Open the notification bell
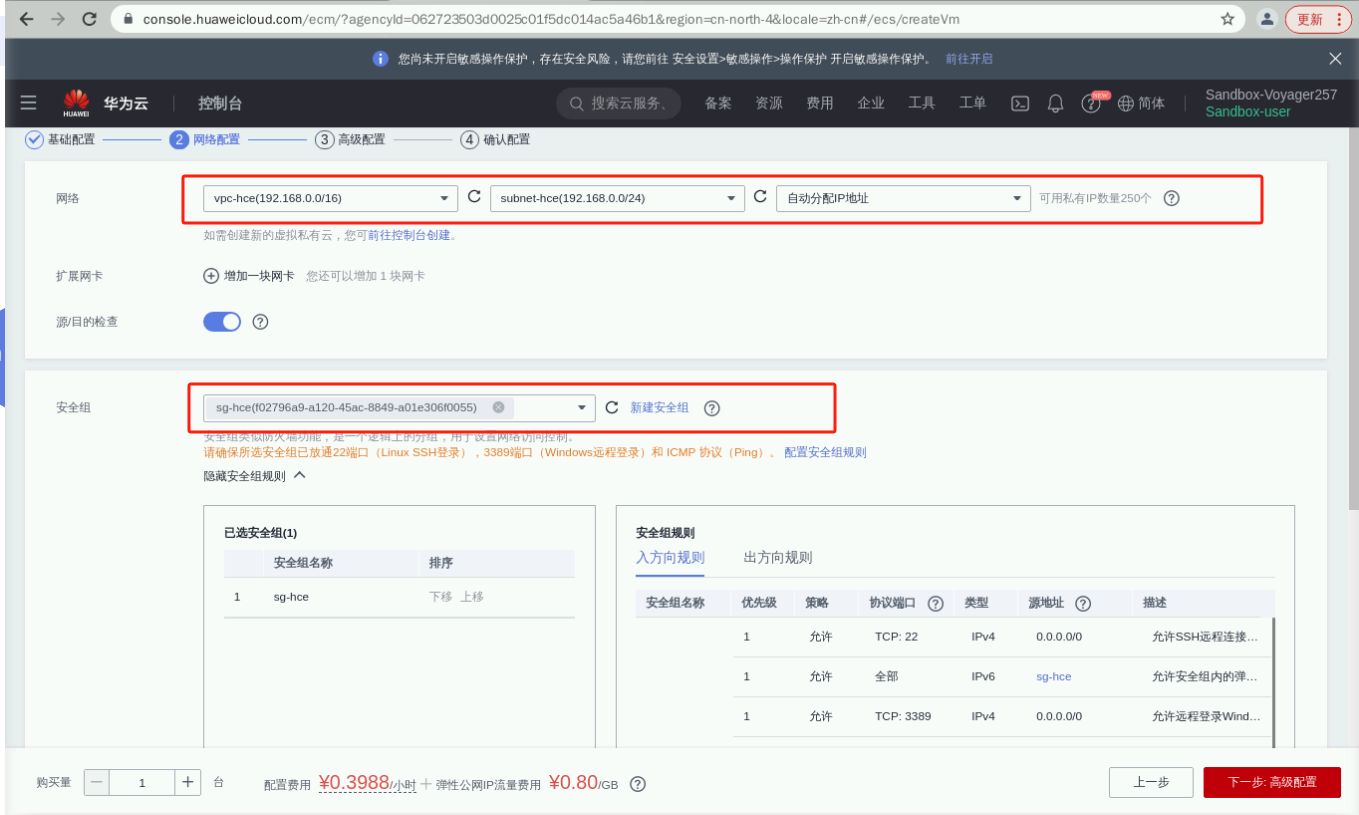 coord(1055,102)
